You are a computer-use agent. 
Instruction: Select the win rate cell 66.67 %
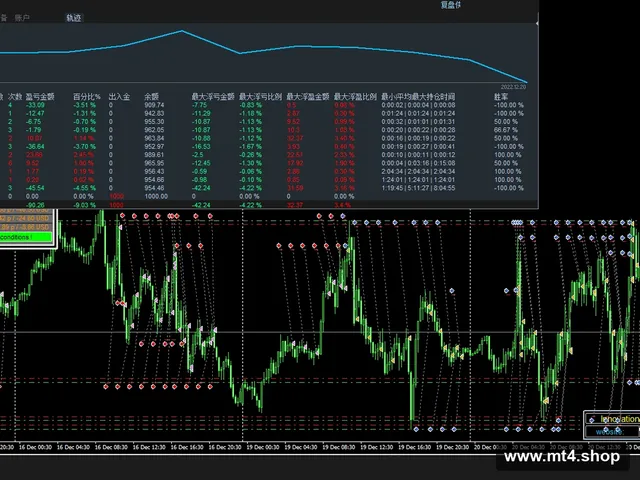click(505, 130)
